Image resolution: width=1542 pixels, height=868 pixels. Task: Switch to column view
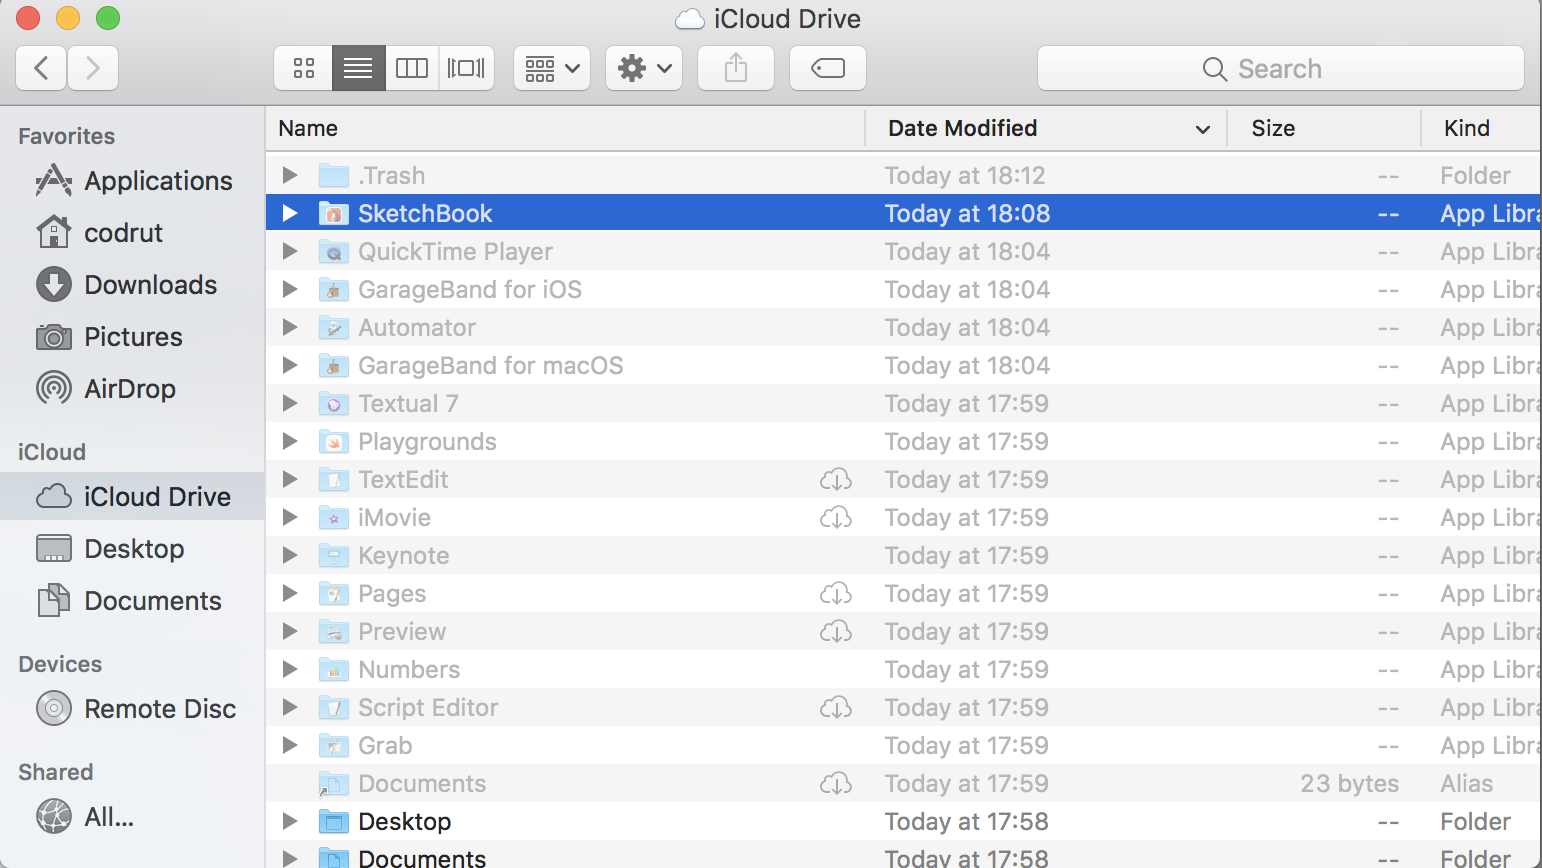[x=412, y=68]
